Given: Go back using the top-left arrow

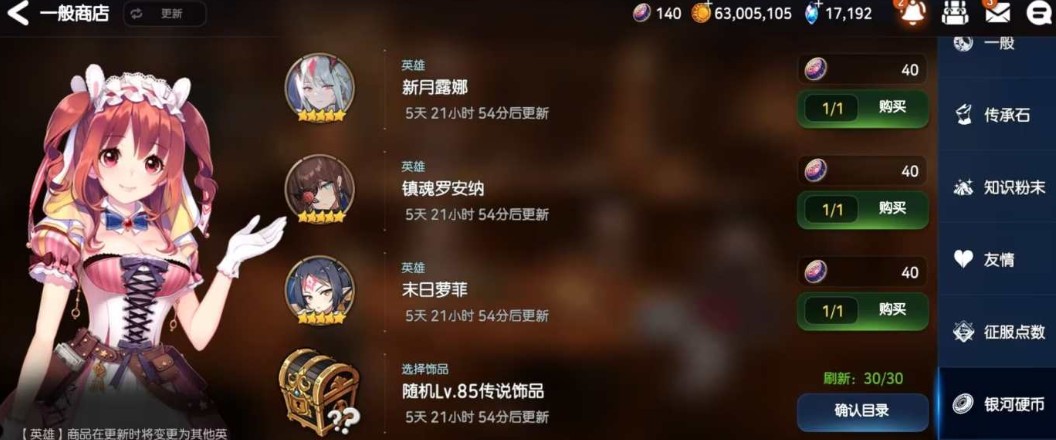Looking at the screenshot, I should 18,13.
